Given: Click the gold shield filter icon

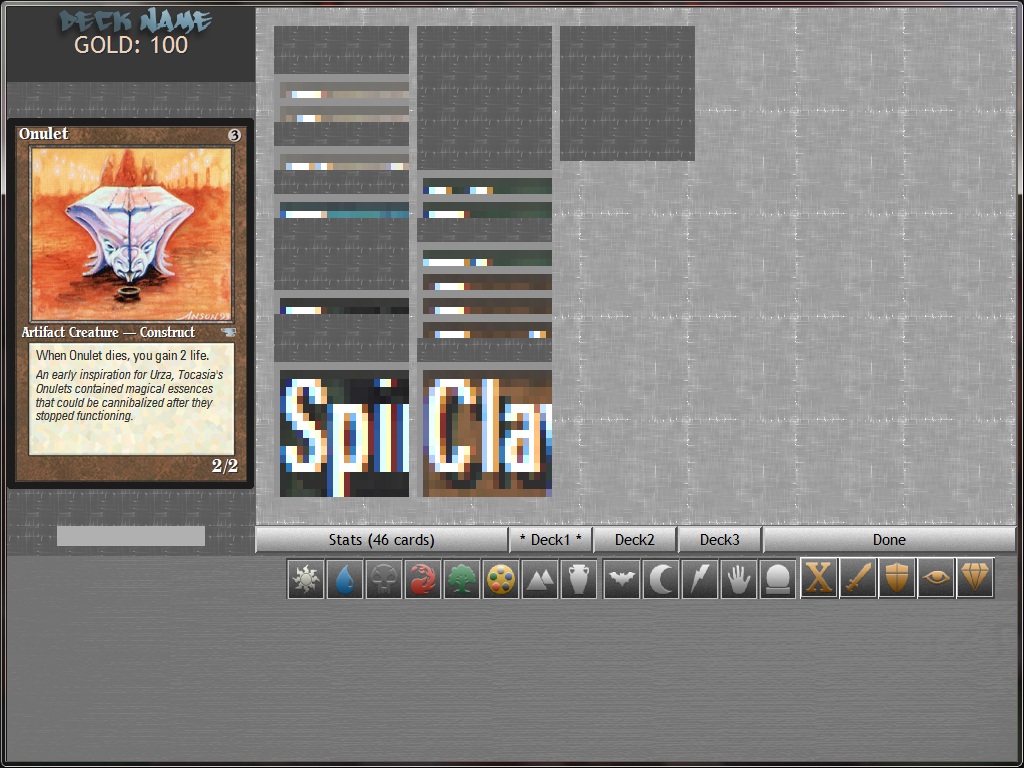Looking at the screenshot, I should (x=897, y=579).
